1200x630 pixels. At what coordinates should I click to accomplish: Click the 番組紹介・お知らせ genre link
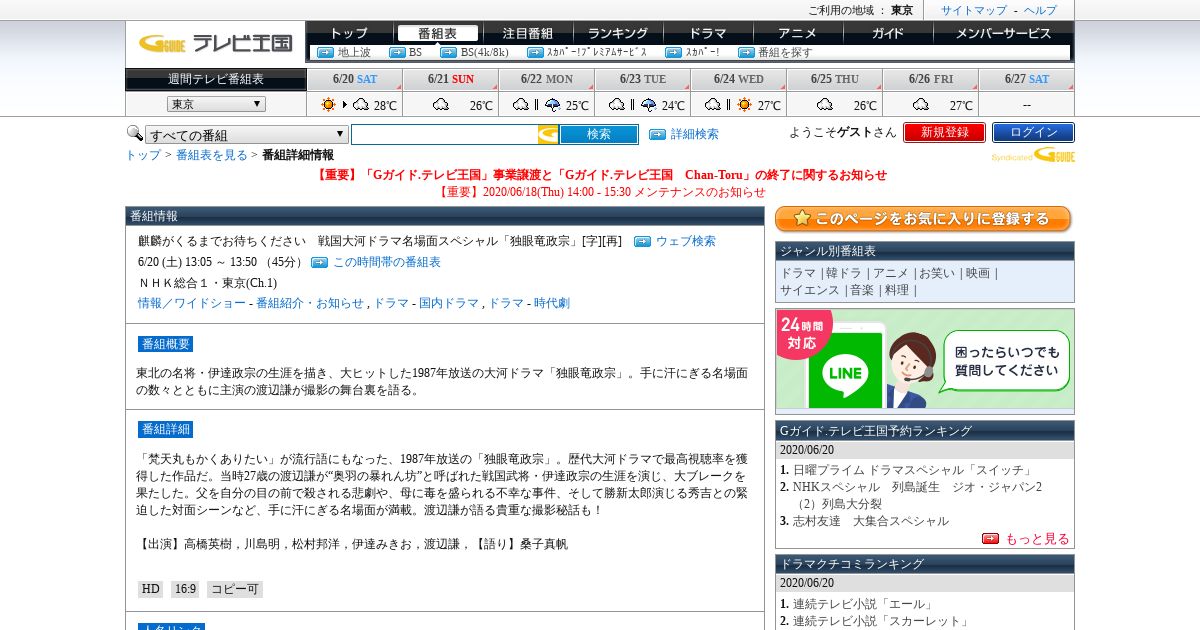pyautogui.click(x=310, y=303)
